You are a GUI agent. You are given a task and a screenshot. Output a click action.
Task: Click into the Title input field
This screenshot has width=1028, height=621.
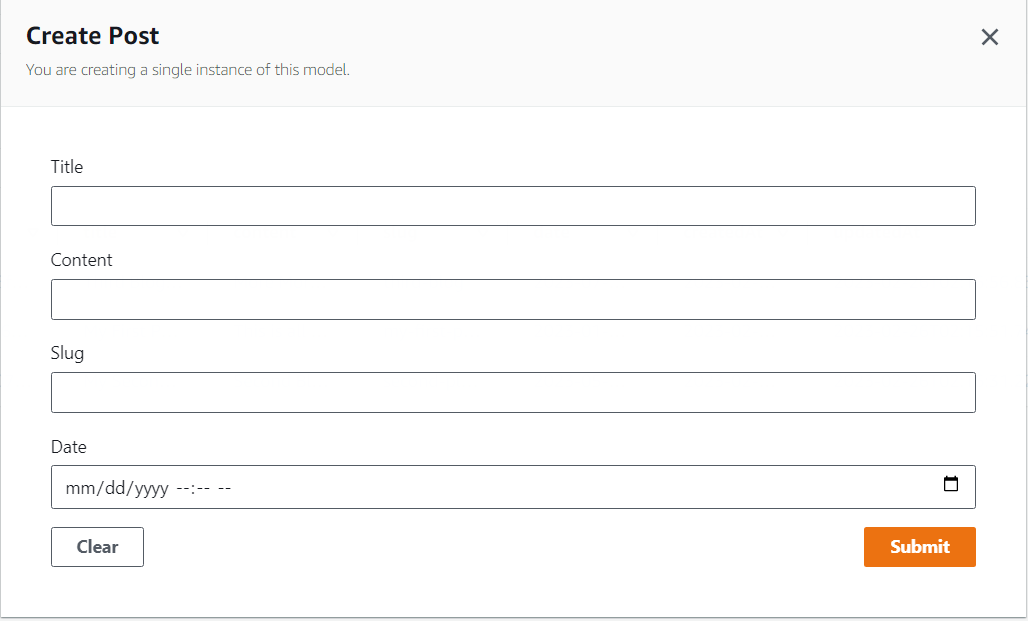(513, 206)
